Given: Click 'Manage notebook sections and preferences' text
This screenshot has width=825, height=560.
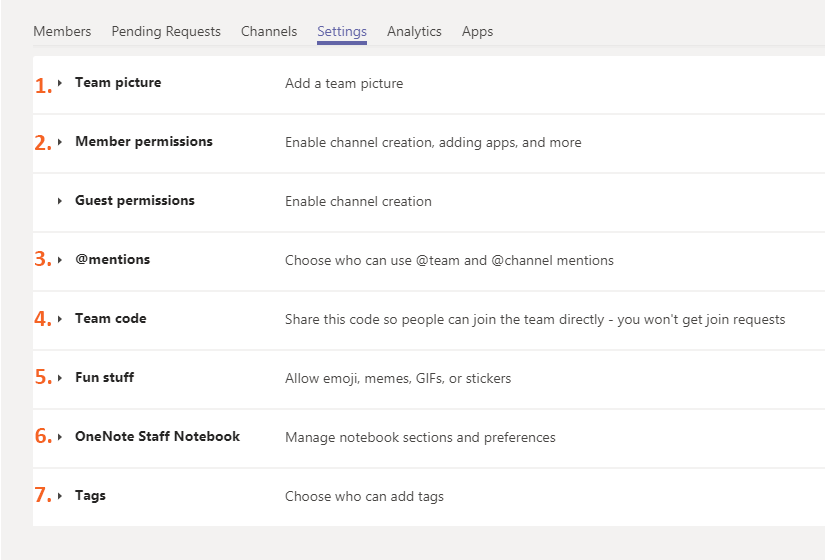Looking at the screenshot, I should [420, 438].
